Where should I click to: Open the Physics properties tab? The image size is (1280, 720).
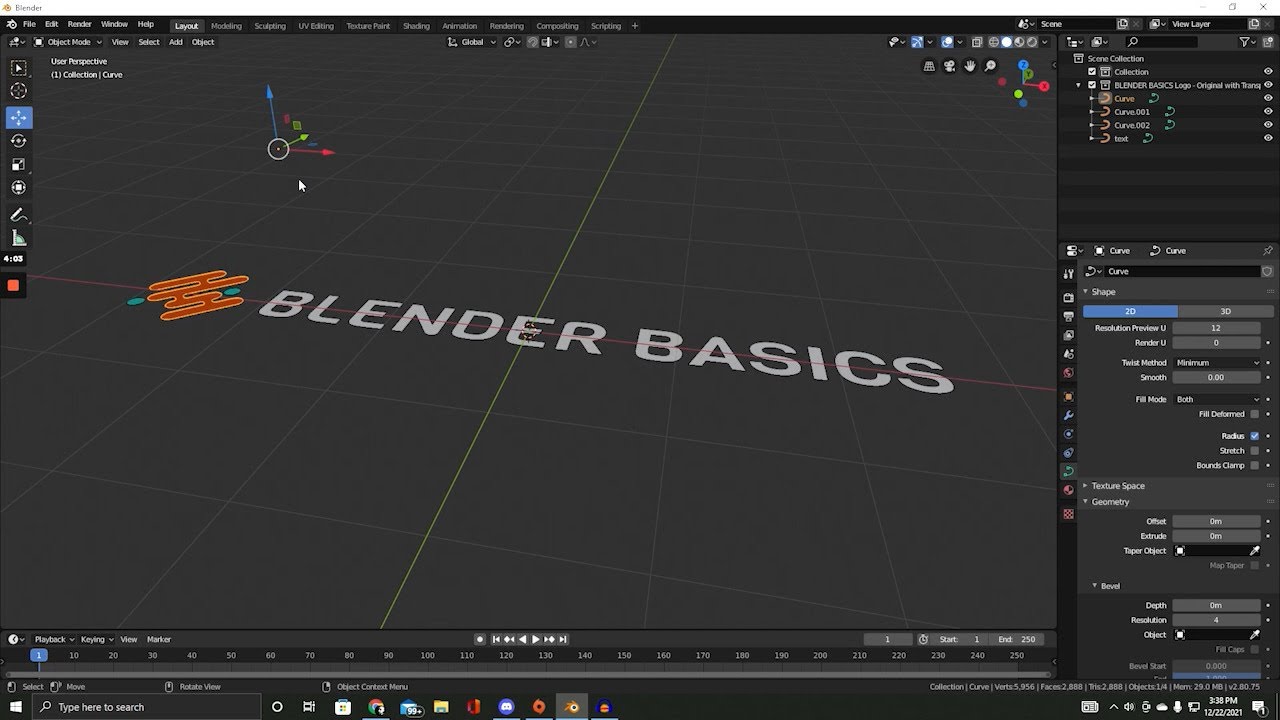1068,434
